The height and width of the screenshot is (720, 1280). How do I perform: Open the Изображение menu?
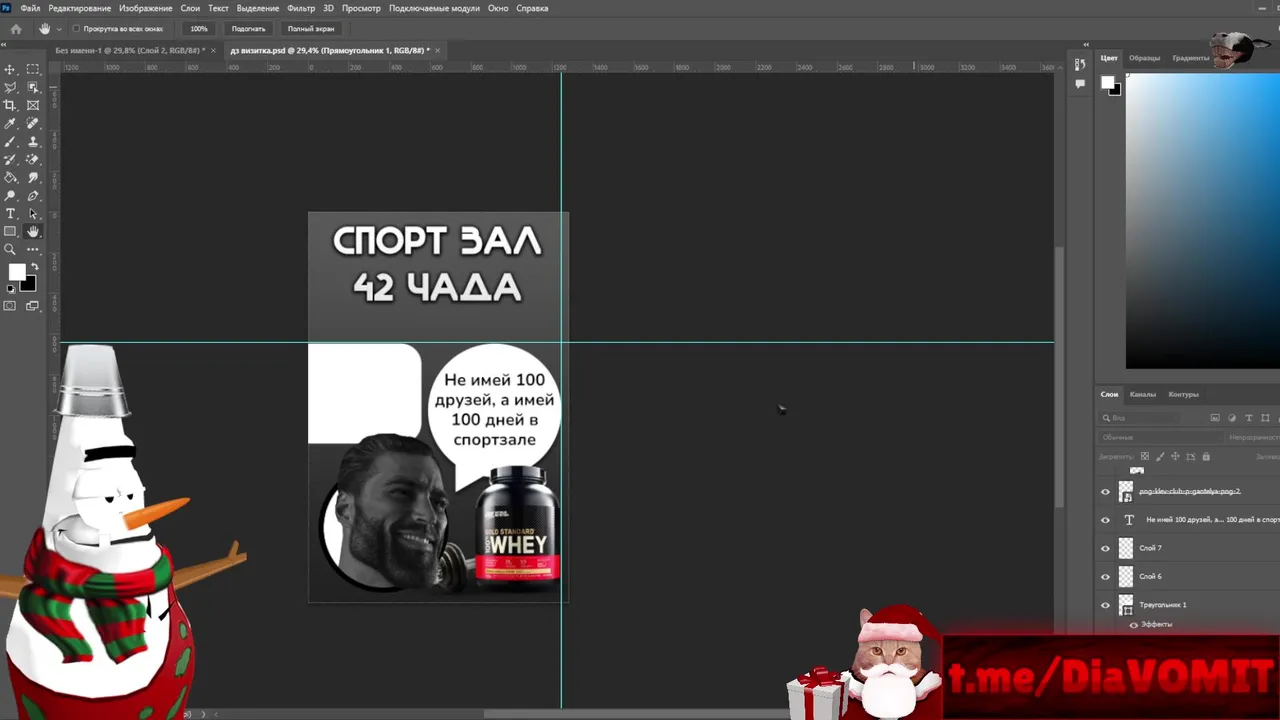(146, 8)
